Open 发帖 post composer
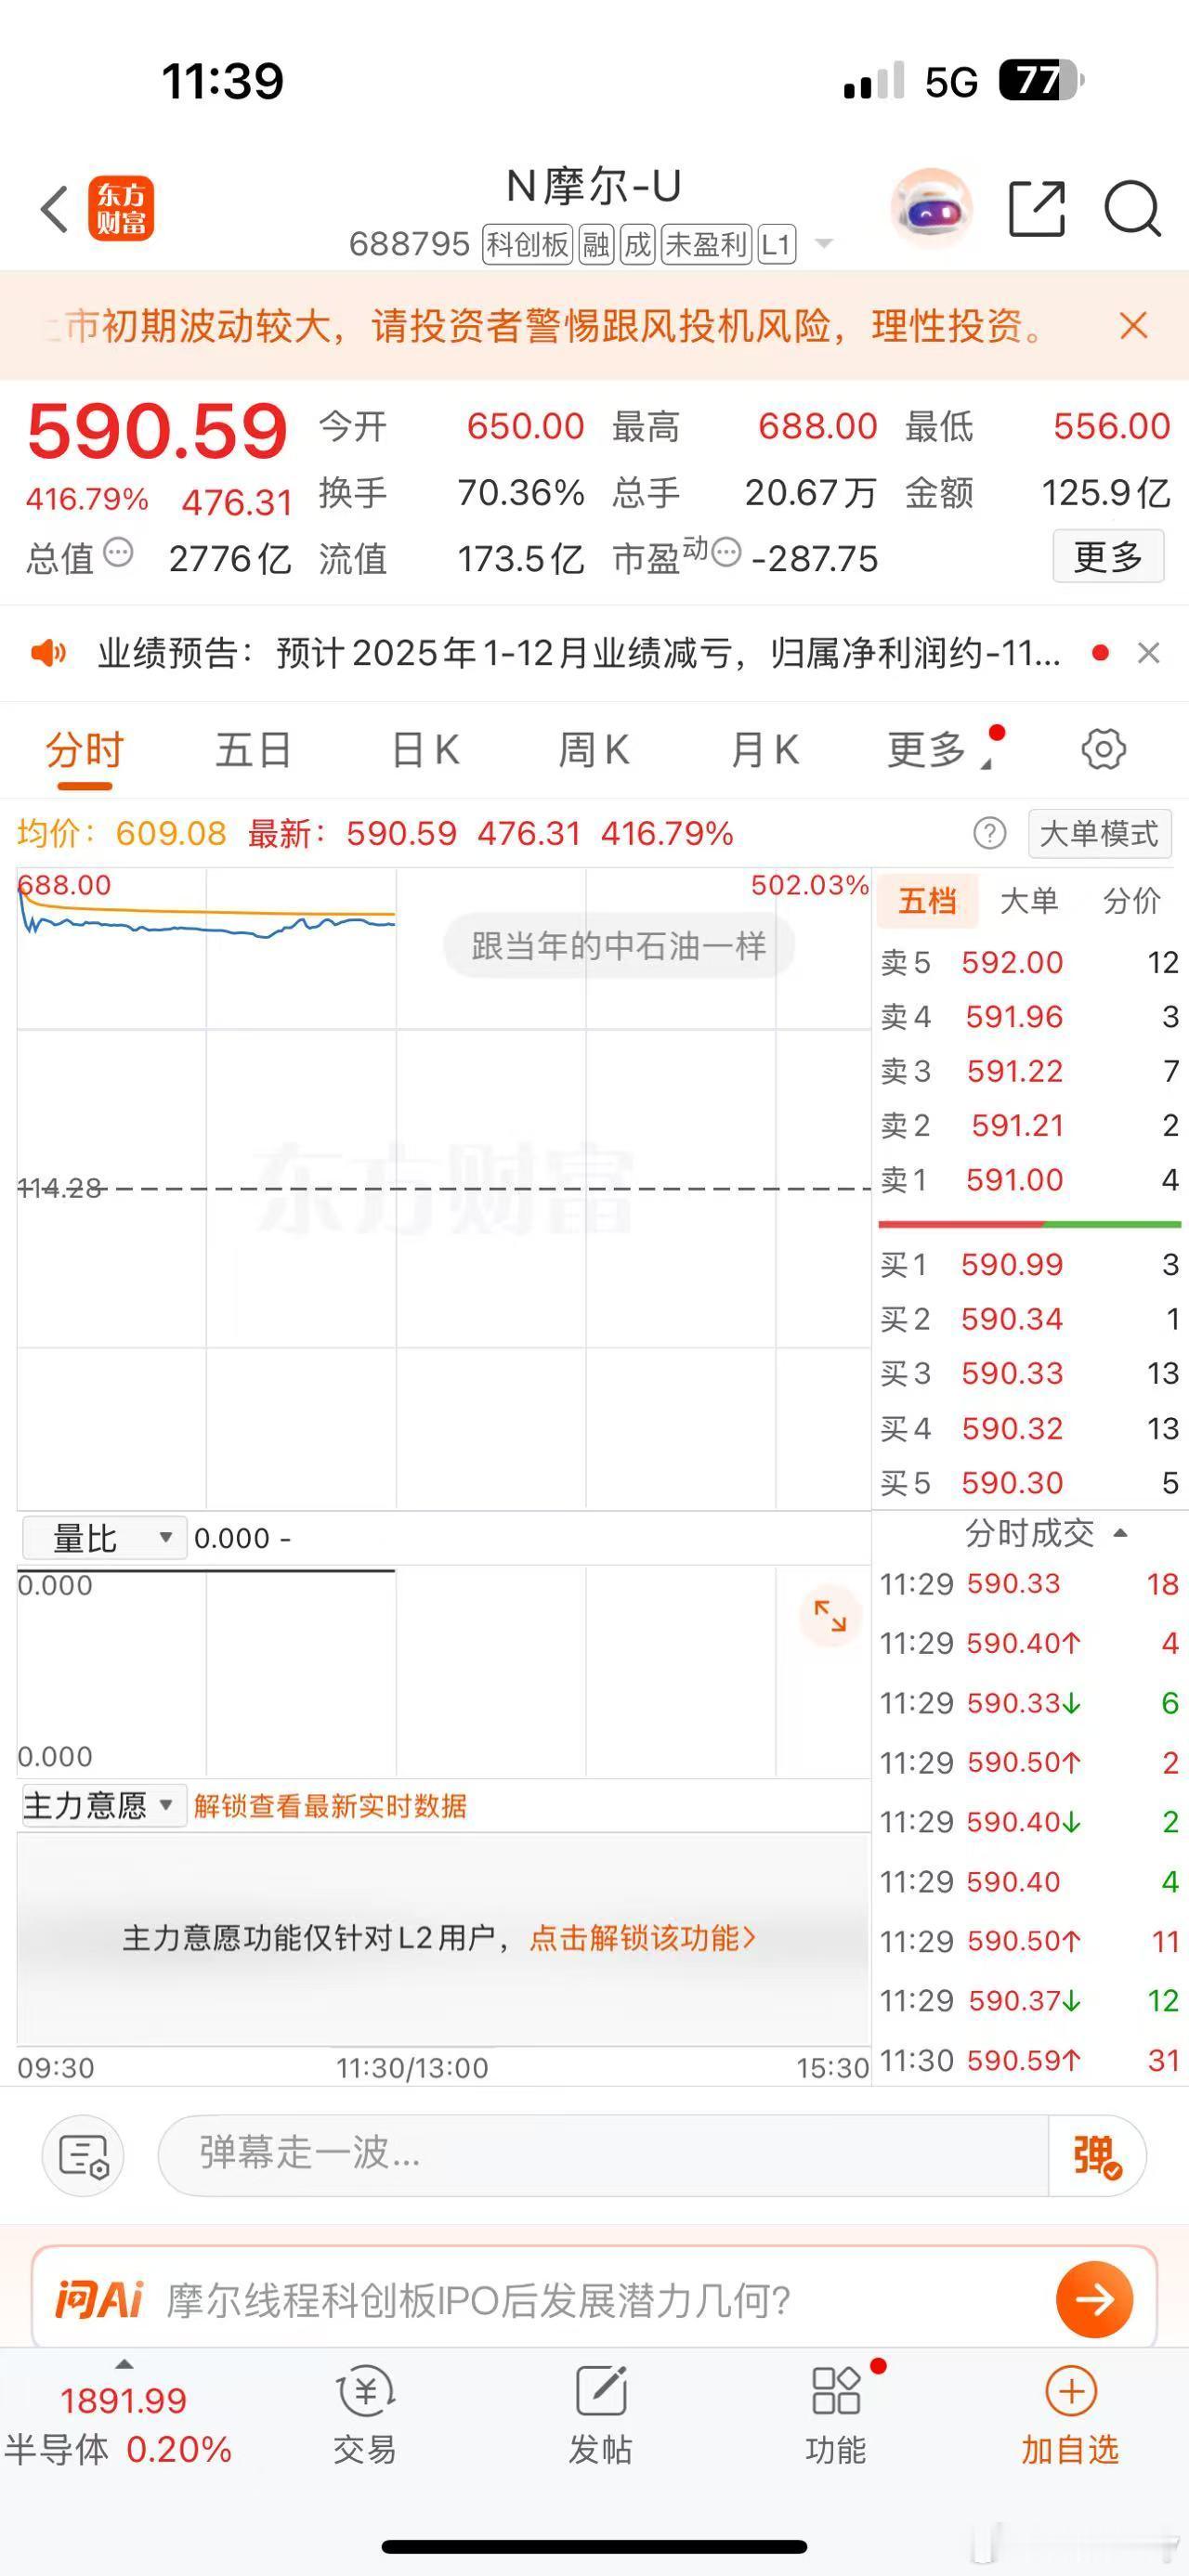Viewport: 1189px width, 2576px height. click(x=600, y=2415)
